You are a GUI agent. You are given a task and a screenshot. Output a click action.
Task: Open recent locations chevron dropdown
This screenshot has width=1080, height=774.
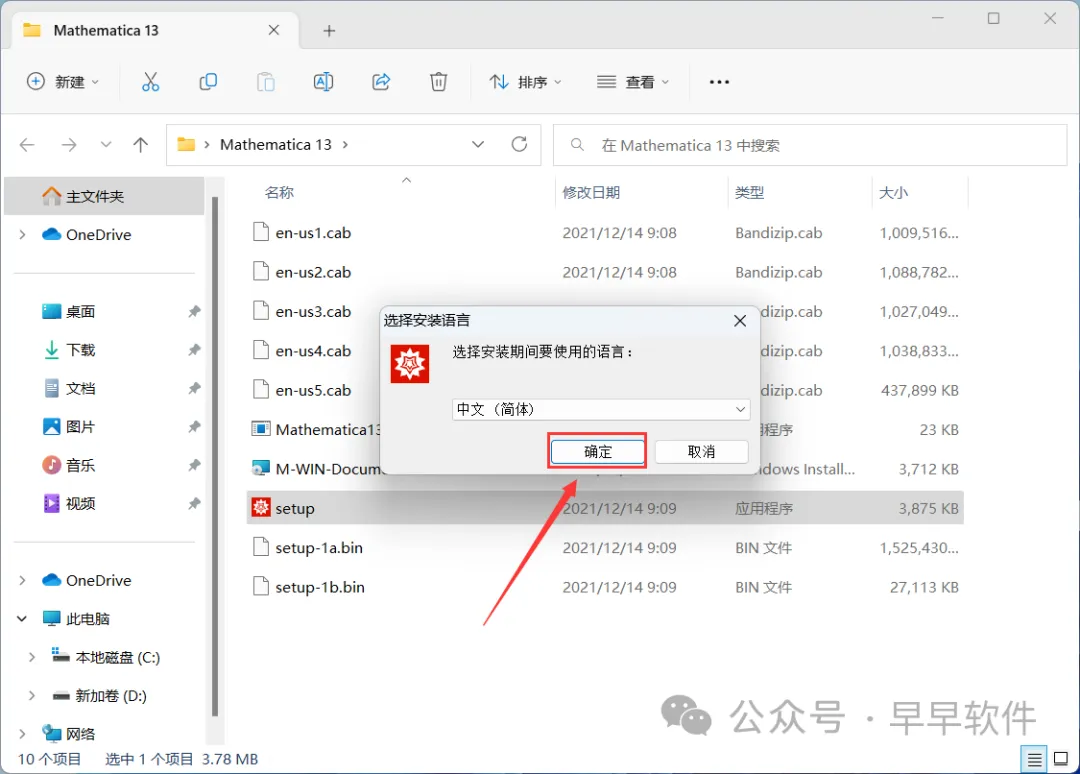coord(105,145)
